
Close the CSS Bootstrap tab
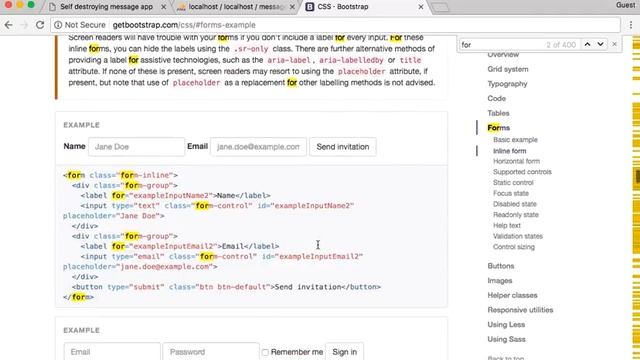tap(421, 7)
